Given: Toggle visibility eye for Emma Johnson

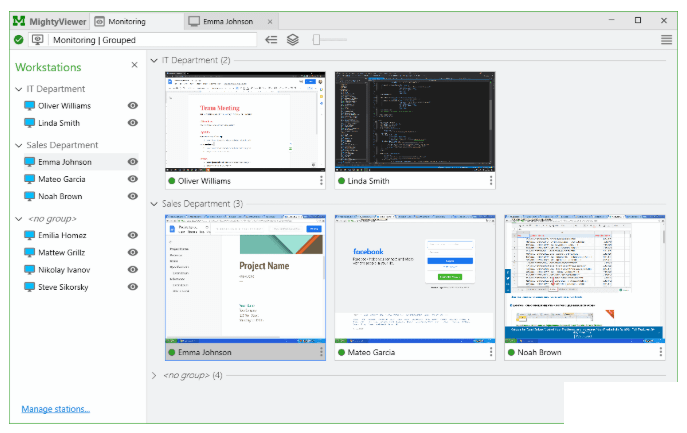Looking at the screenshot, I should [133, 162].
